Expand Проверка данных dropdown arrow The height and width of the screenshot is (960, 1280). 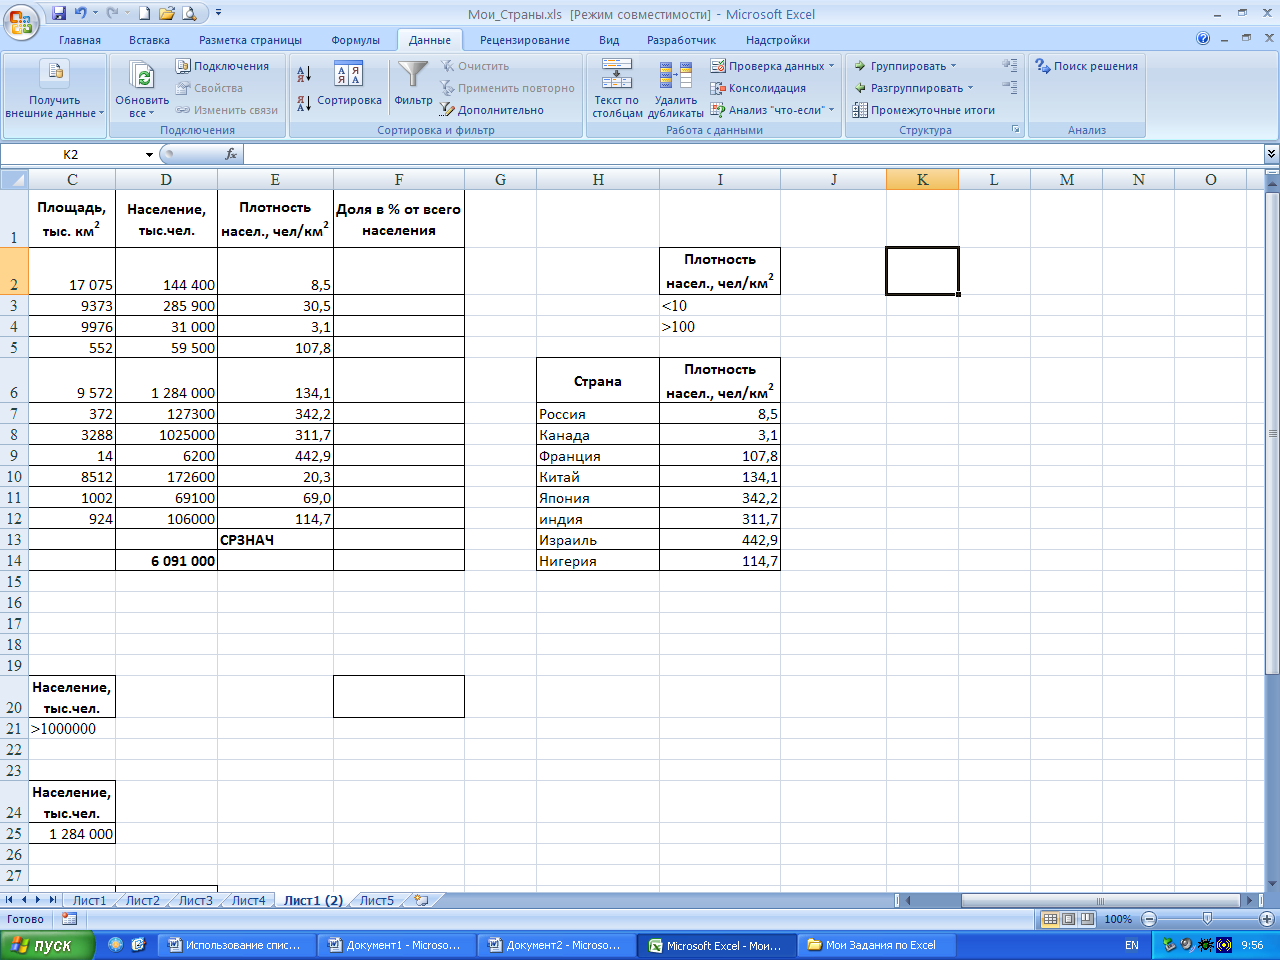pos(831,66)
